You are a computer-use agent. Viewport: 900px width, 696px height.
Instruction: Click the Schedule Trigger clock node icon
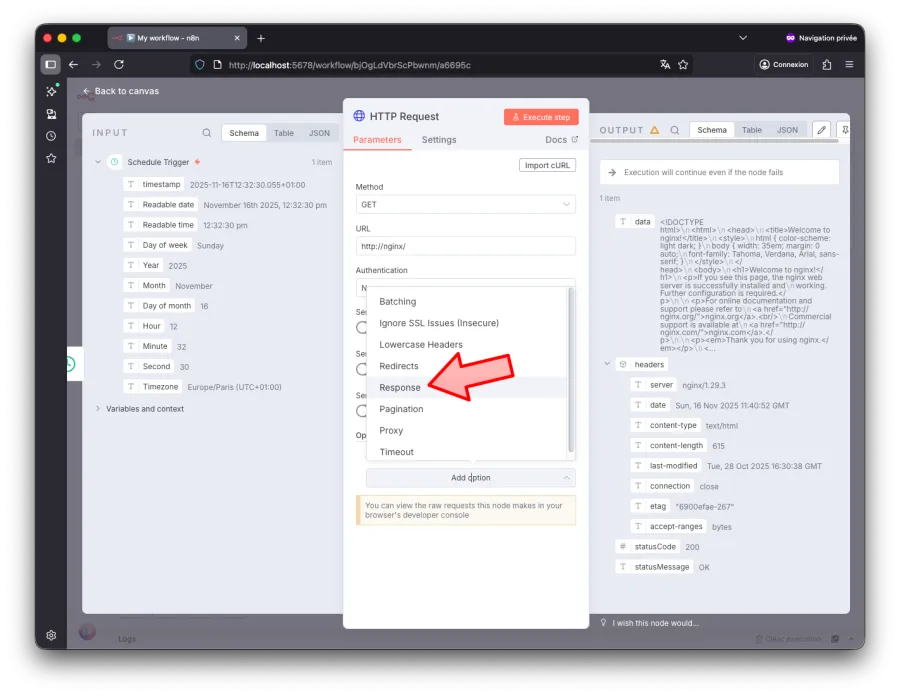point(112,161)
